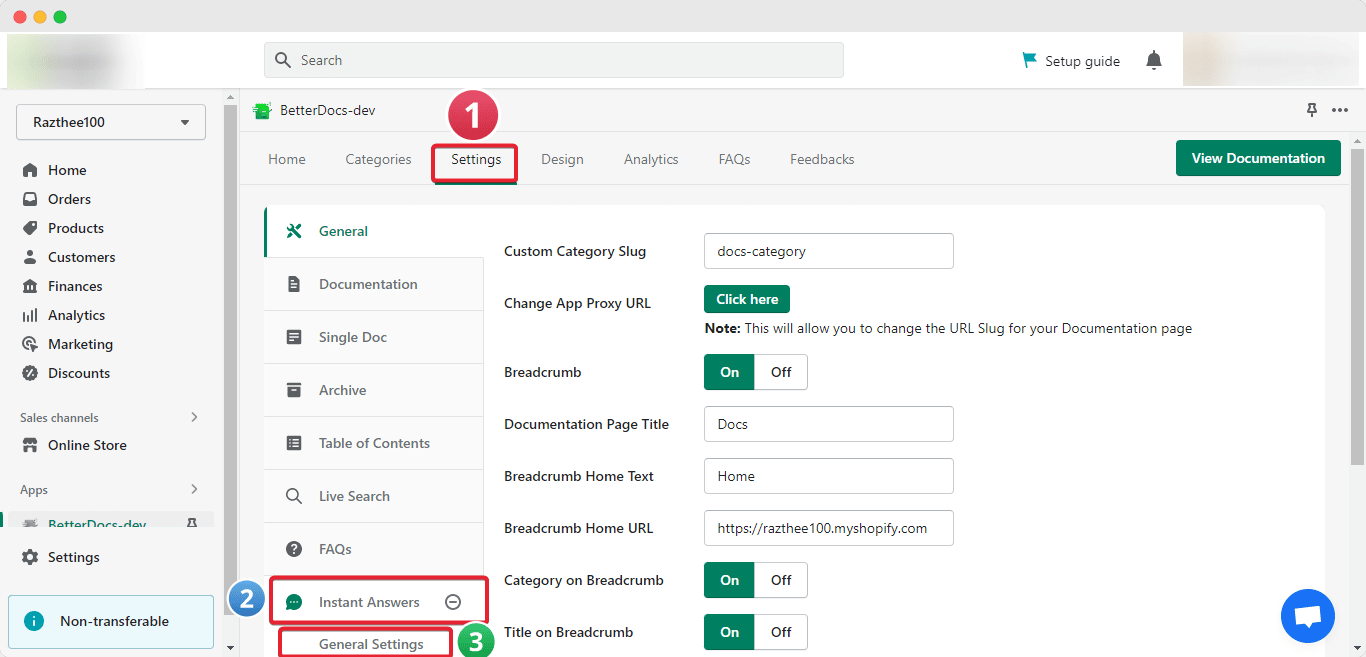
Task: Click the Archive box icon
Action: pos(294,390)
